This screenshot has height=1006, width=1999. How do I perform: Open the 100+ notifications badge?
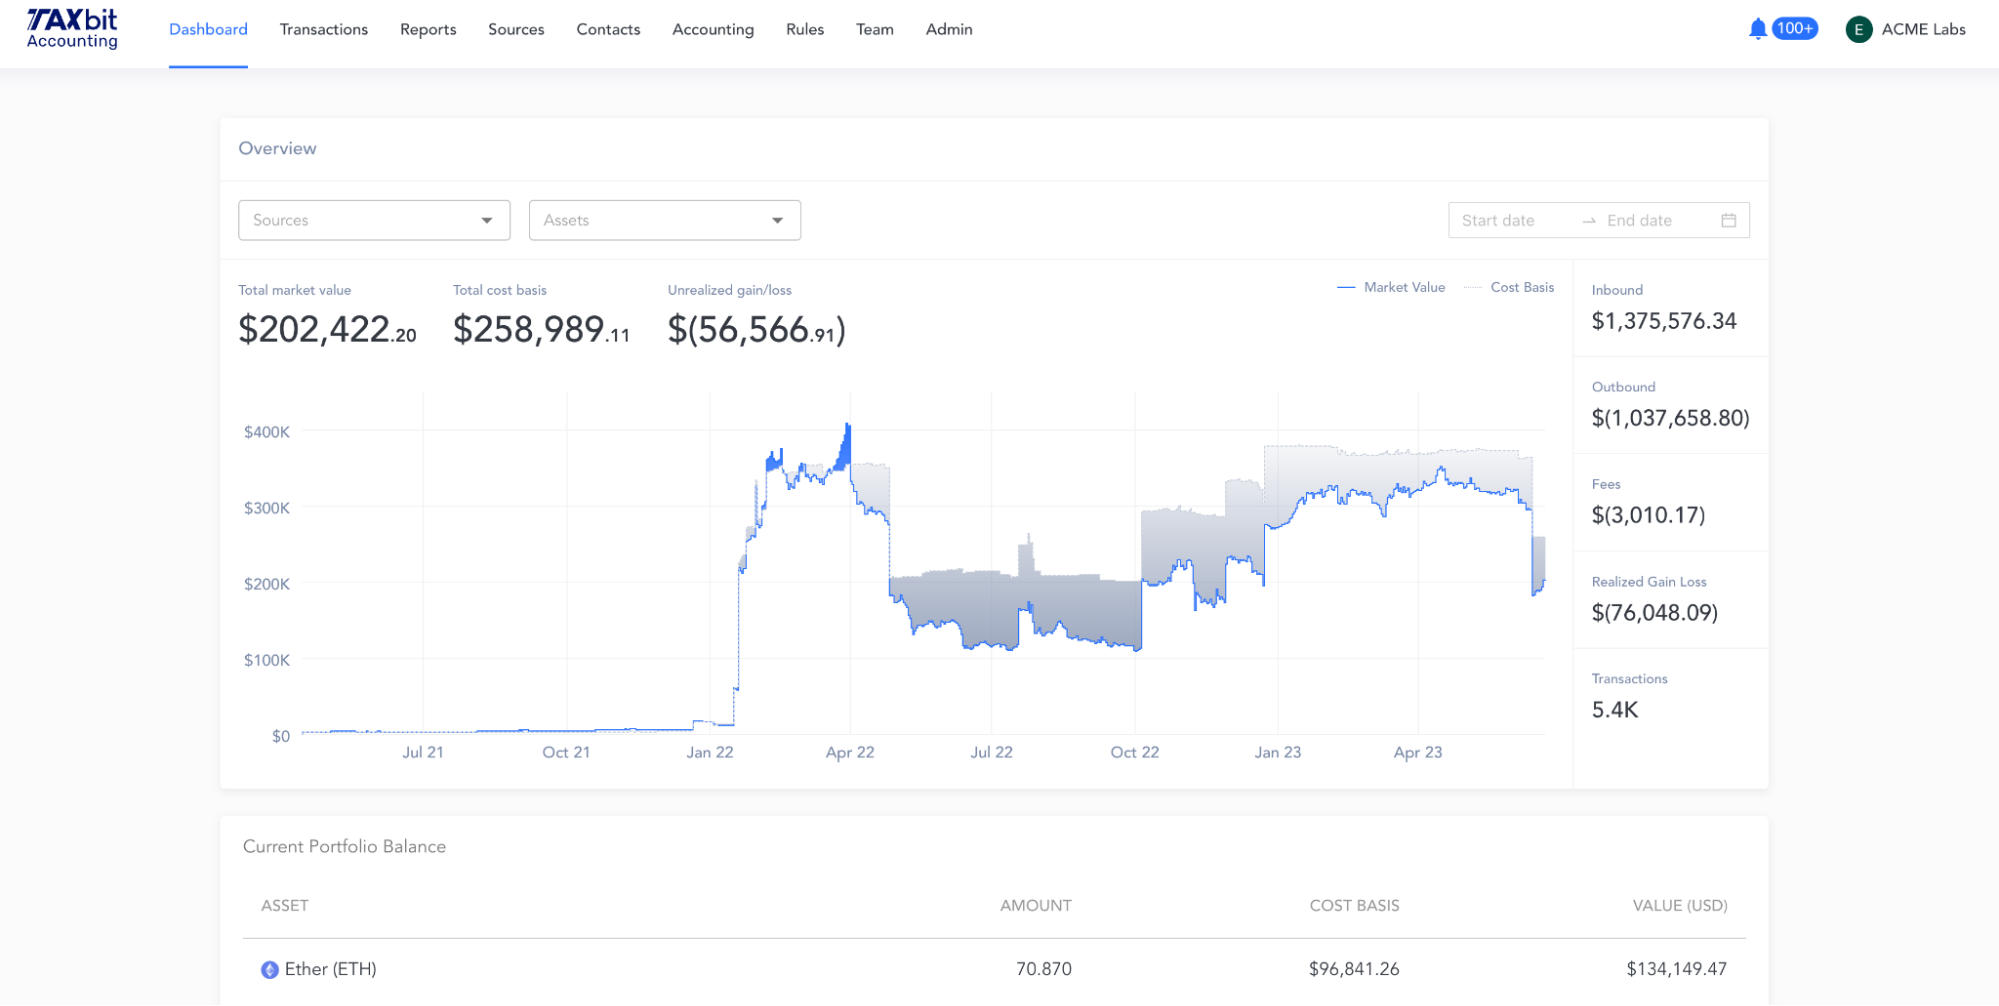[1794, 29]
